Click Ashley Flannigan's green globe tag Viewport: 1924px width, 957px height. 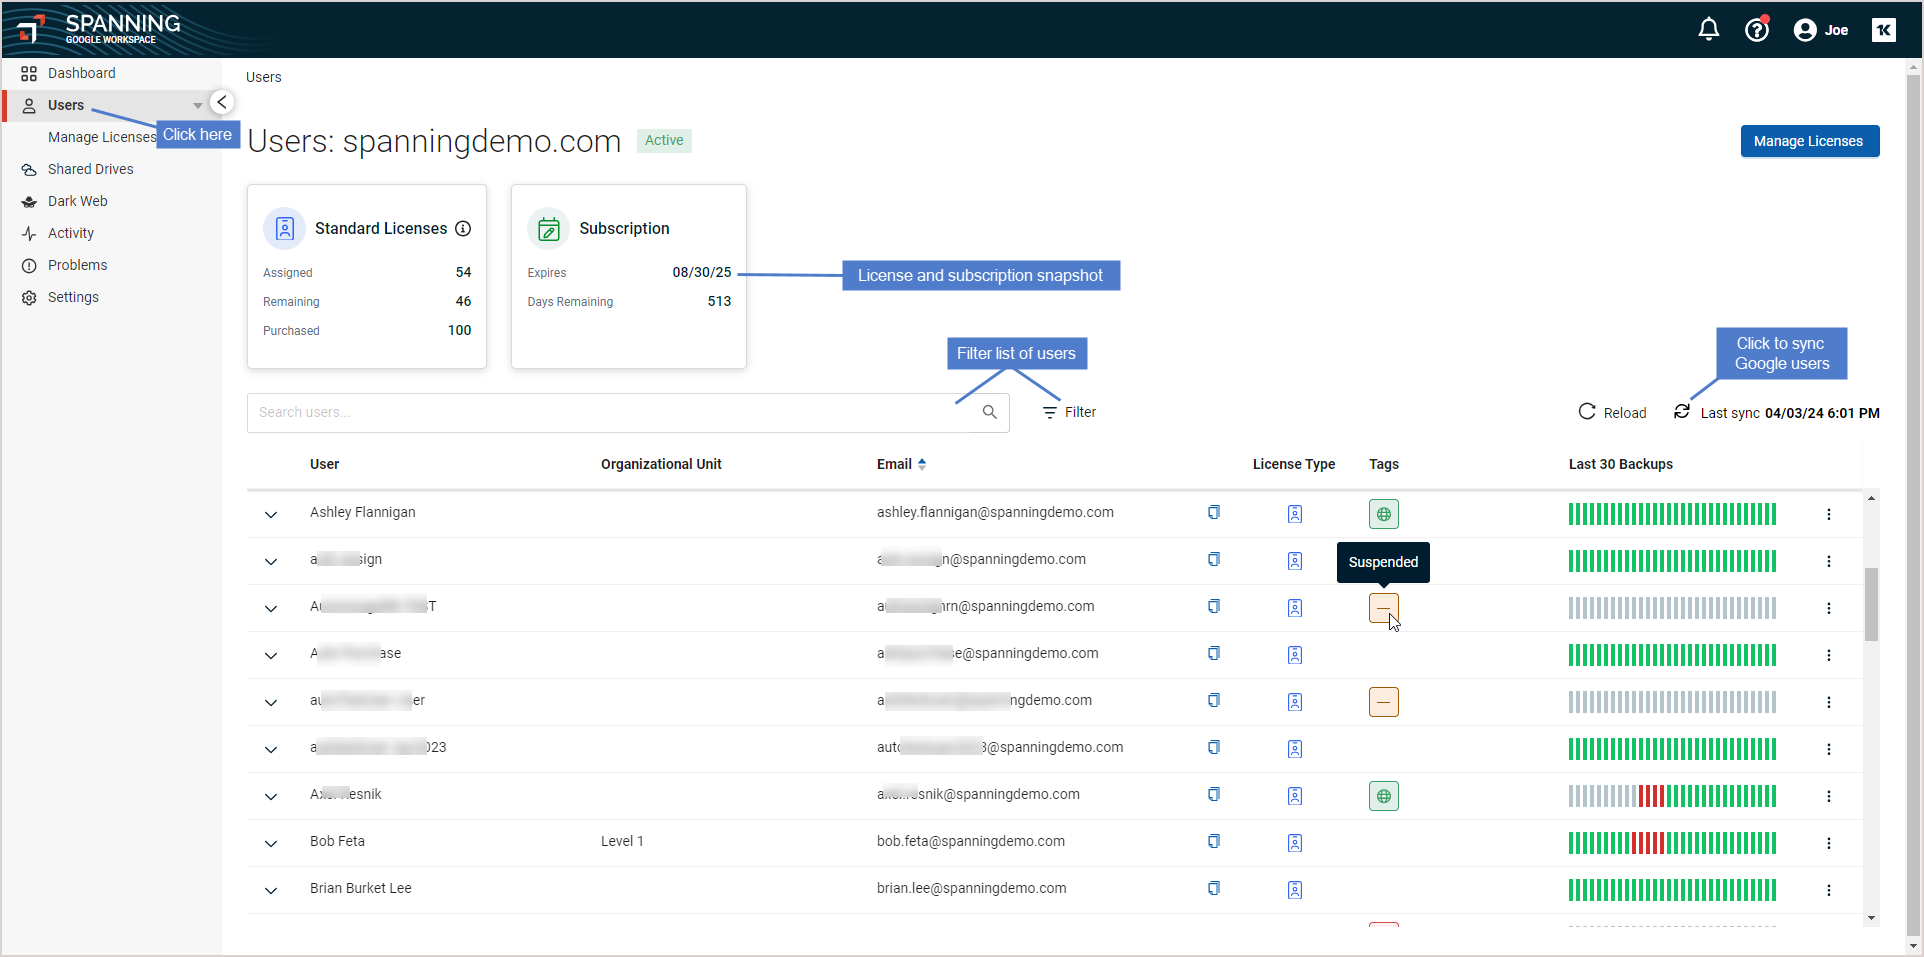(1383, 514)
